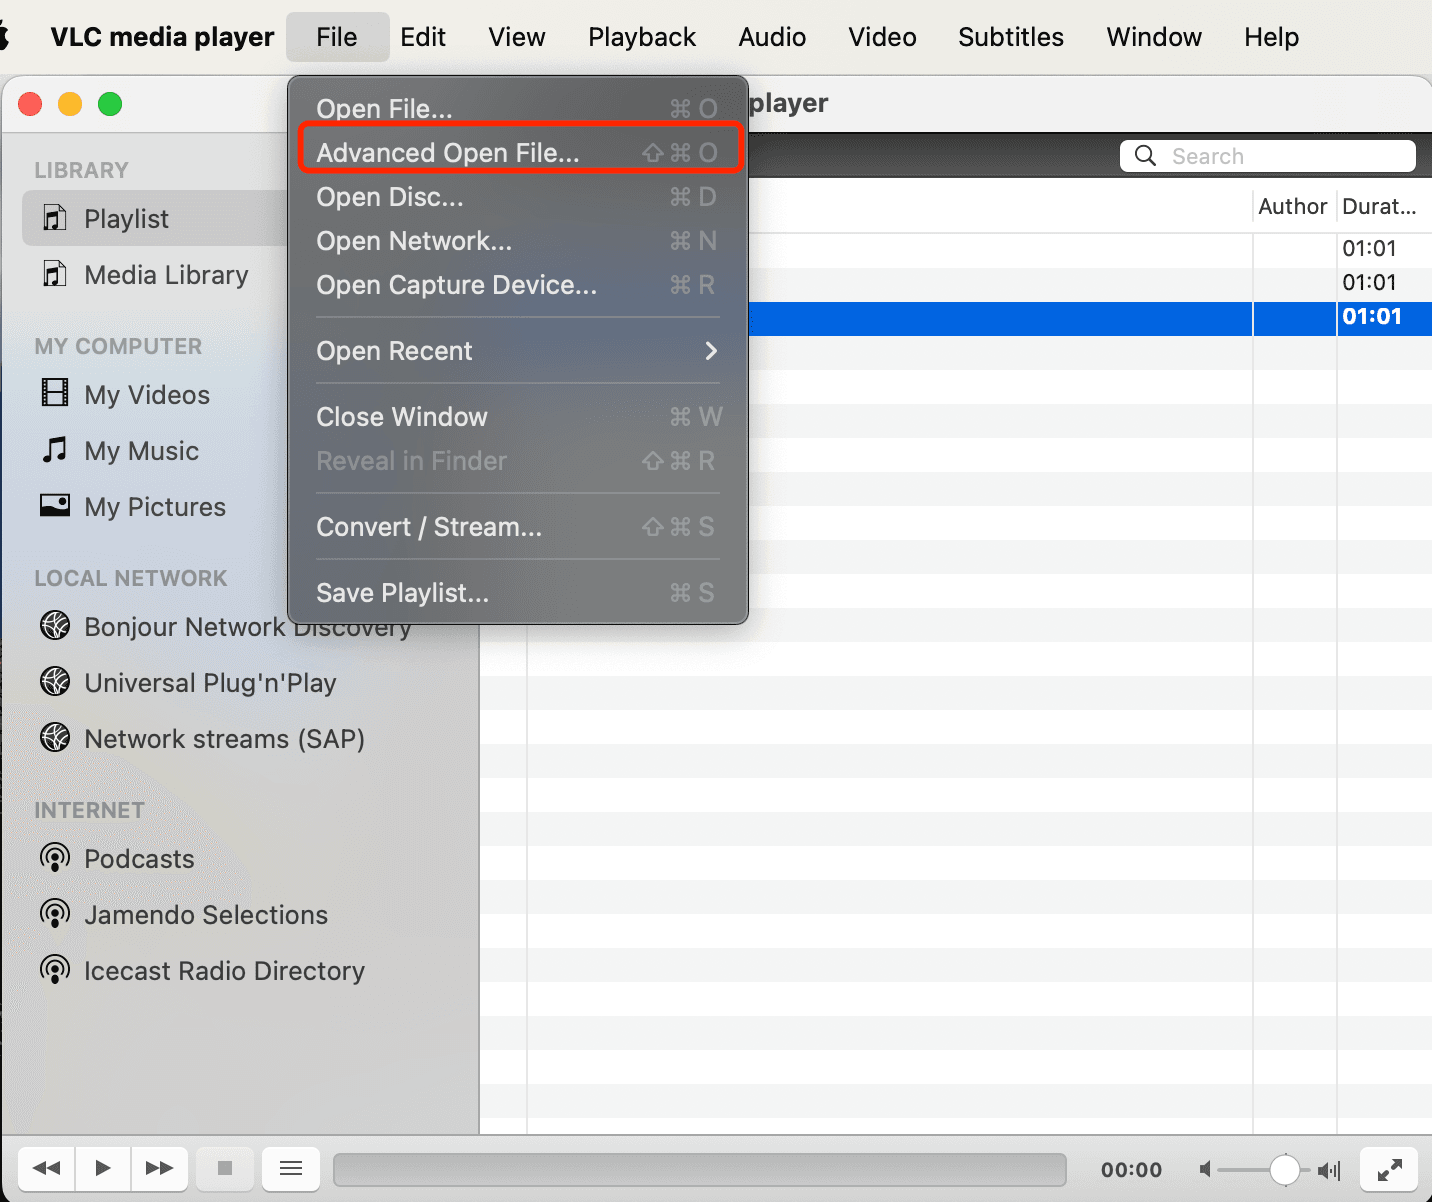Zoom the window with green button

pos(110,104)
